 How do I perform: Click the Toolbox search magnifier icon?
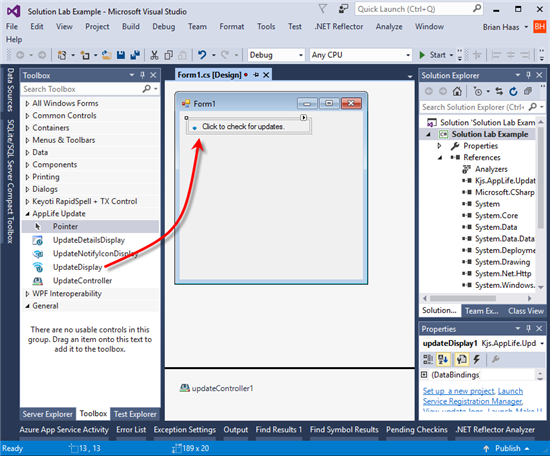point(147,89)
